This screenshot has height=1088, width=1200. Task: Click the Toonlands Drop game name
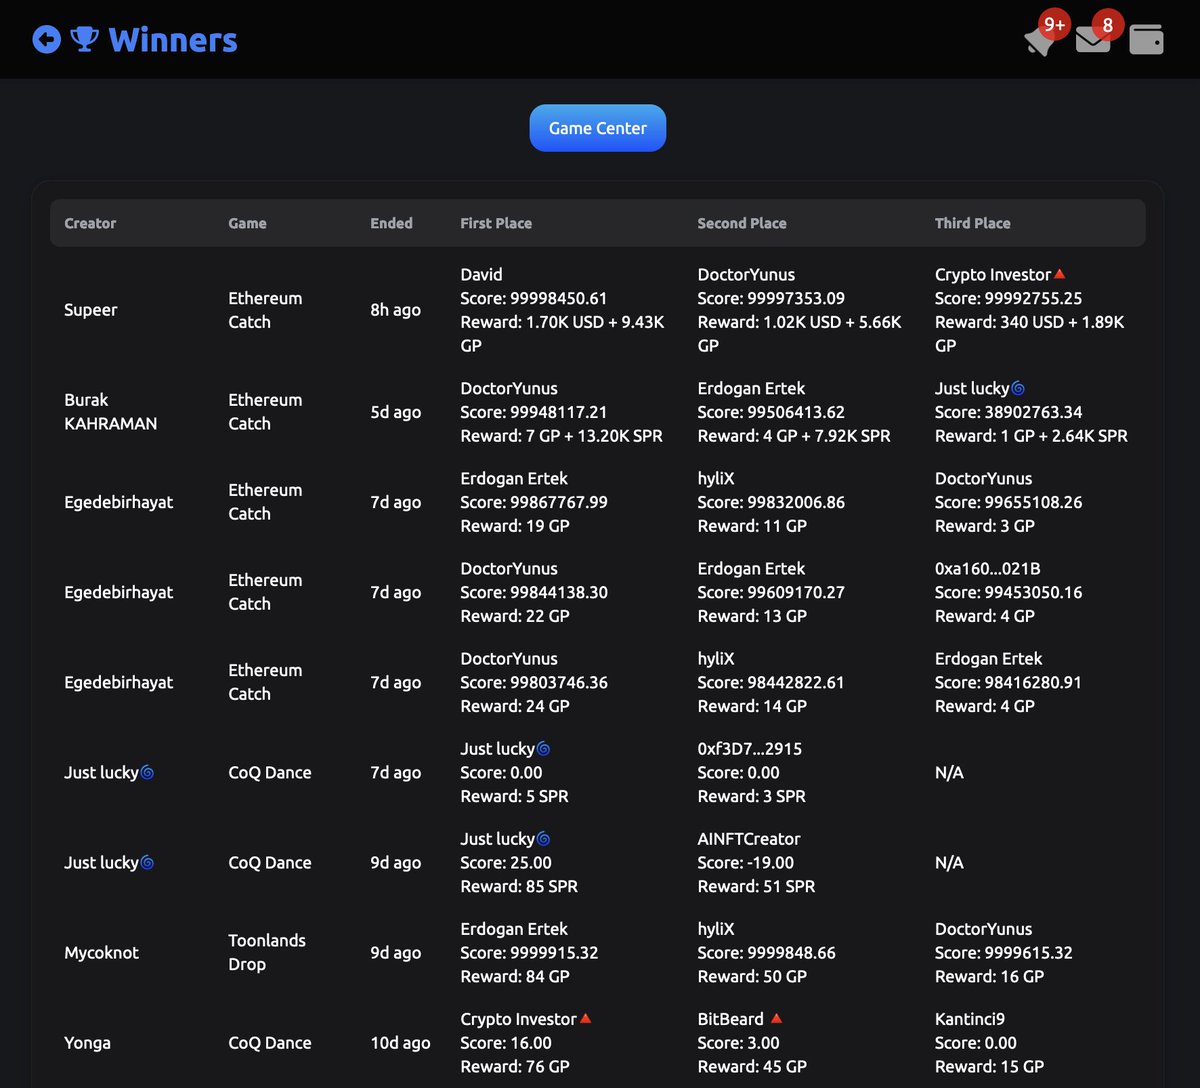(267, 952)
